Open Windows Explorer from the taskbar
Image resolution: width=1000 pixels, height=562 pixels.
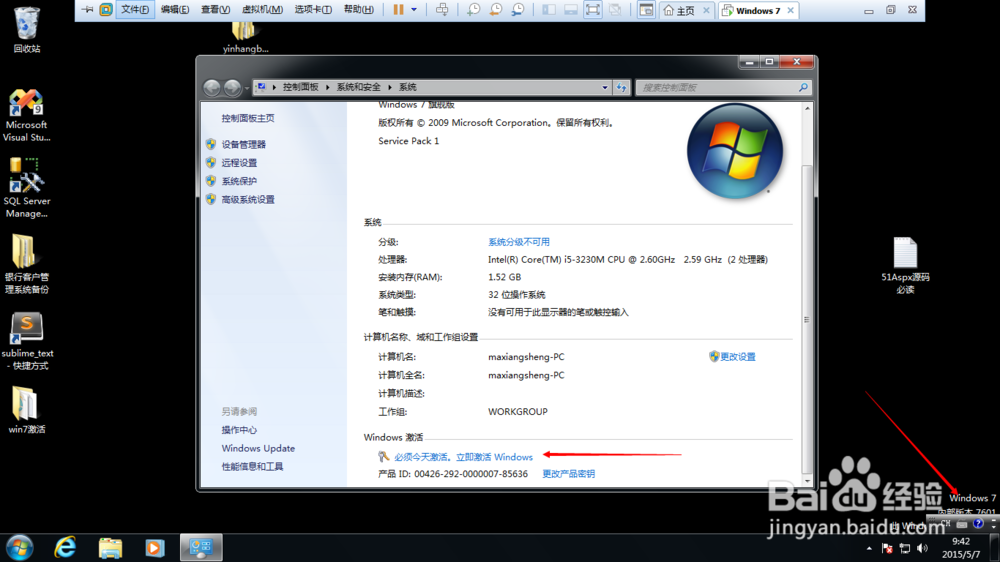[110, 547]
